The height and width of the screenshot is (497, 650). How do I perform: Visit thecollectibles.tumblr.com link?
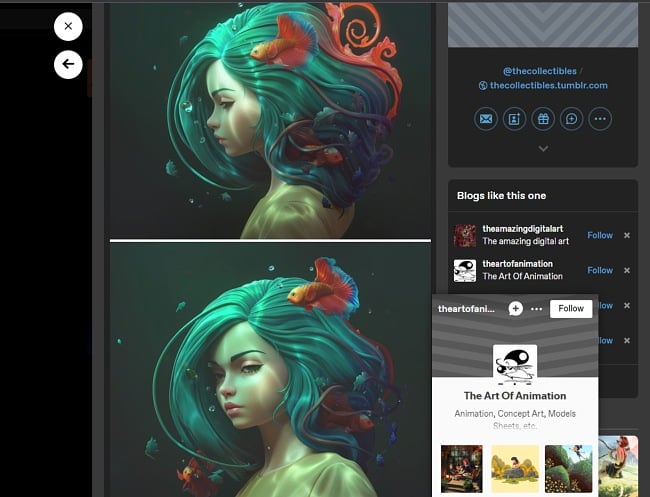pyautogui.click(x=543, y=85)
